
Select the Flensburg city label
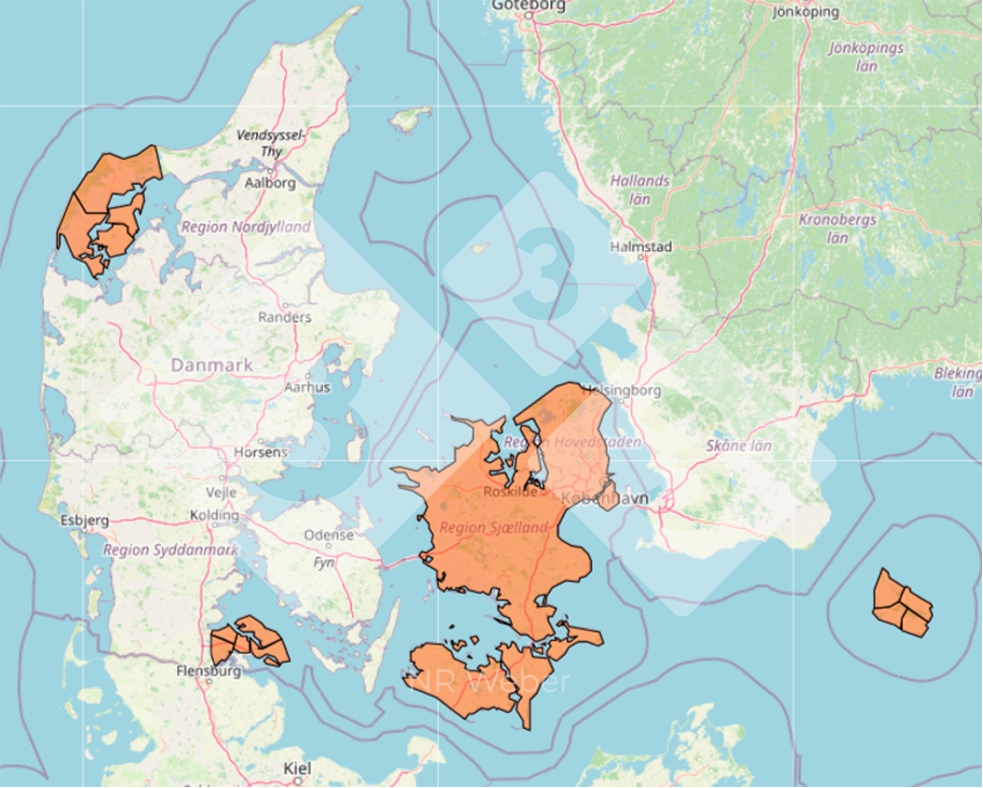(209, 671)
